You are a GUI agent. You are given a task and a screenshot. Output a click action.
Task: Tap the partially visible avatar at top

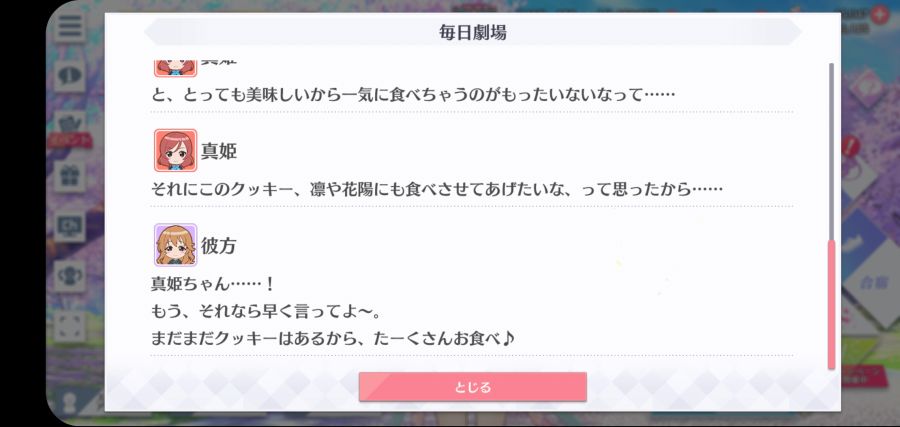[175, 67]
